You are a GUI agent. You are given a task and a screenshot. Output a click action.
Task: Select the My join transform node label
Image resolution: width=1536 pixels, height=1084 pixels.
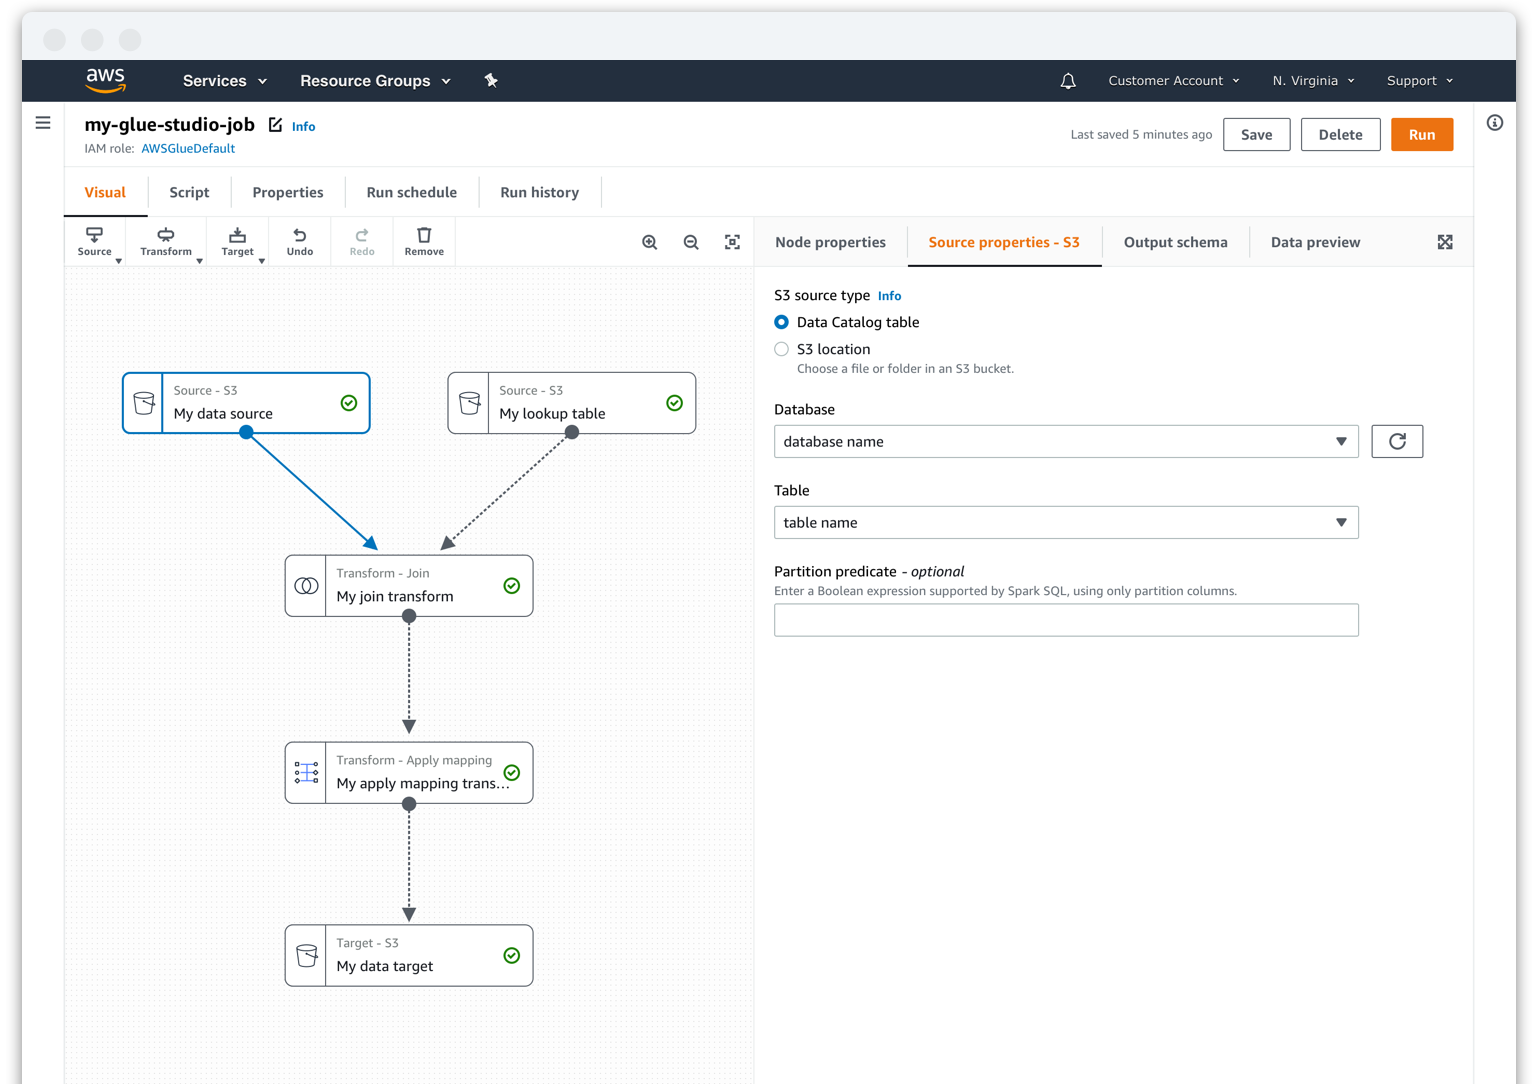click(395, 597)
